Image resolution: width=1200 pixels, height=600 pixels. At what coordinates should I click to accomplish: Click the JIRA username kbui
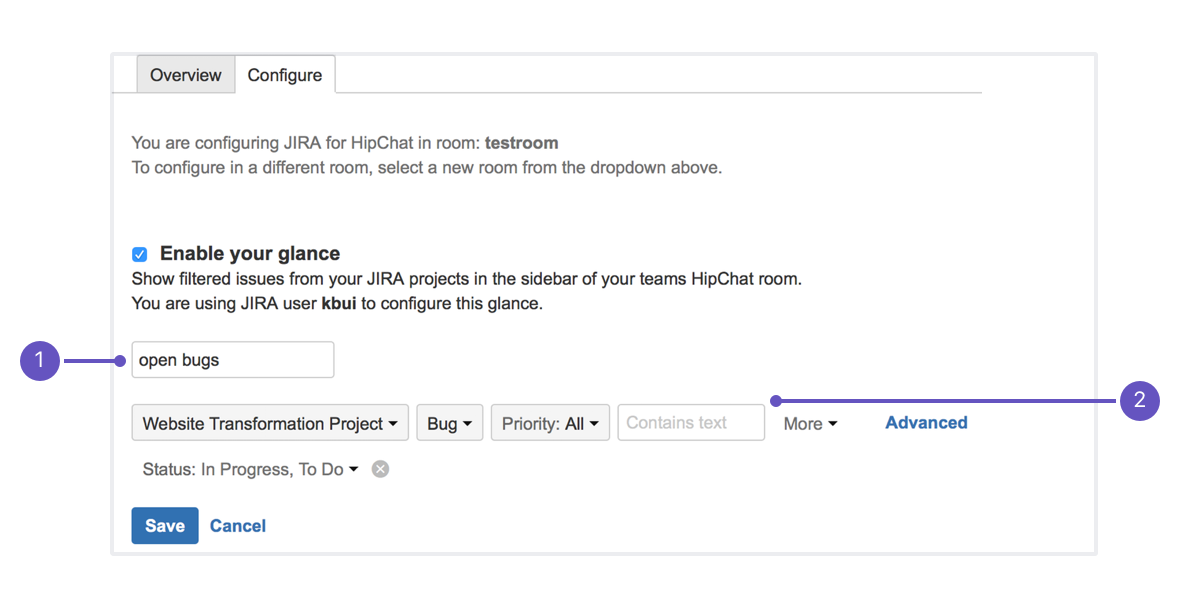point(340,303)
